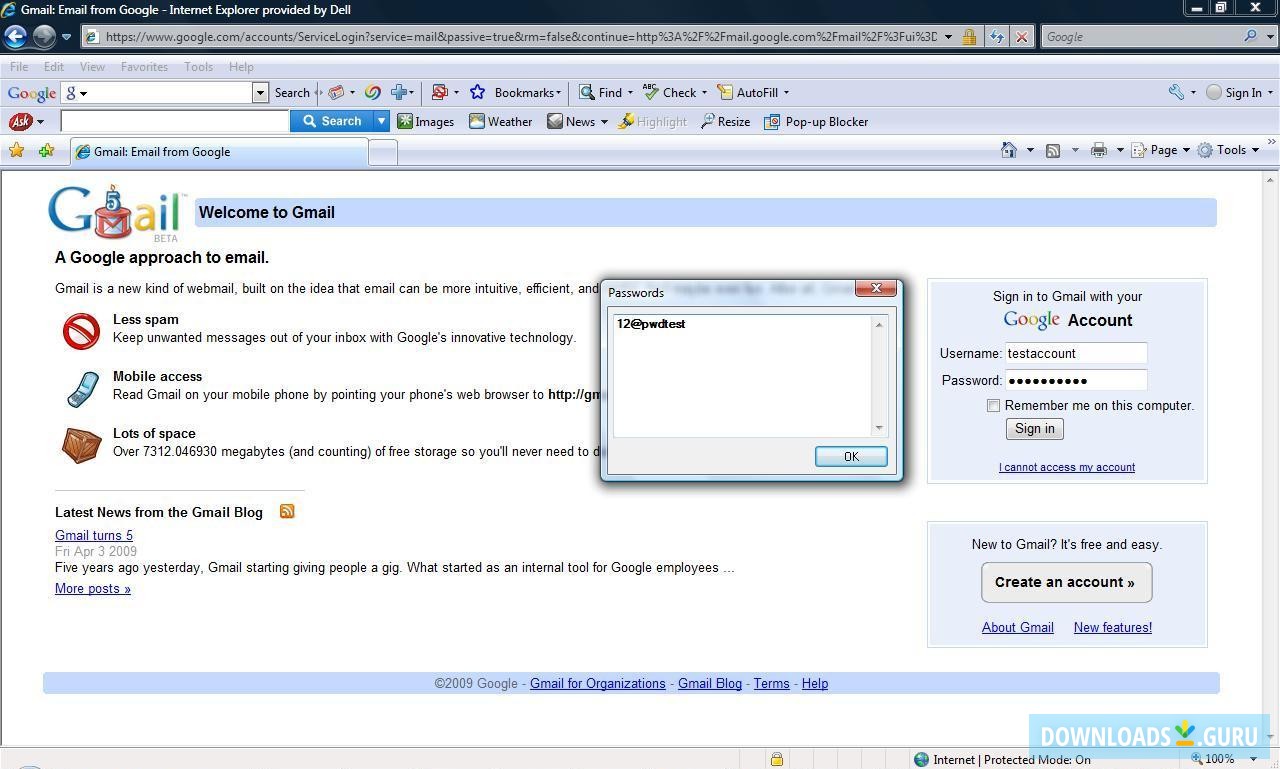Open the I cannot access my account link
This screenshot has height=769, width=1280.
pyautogui.click(x=1066, y=467)
